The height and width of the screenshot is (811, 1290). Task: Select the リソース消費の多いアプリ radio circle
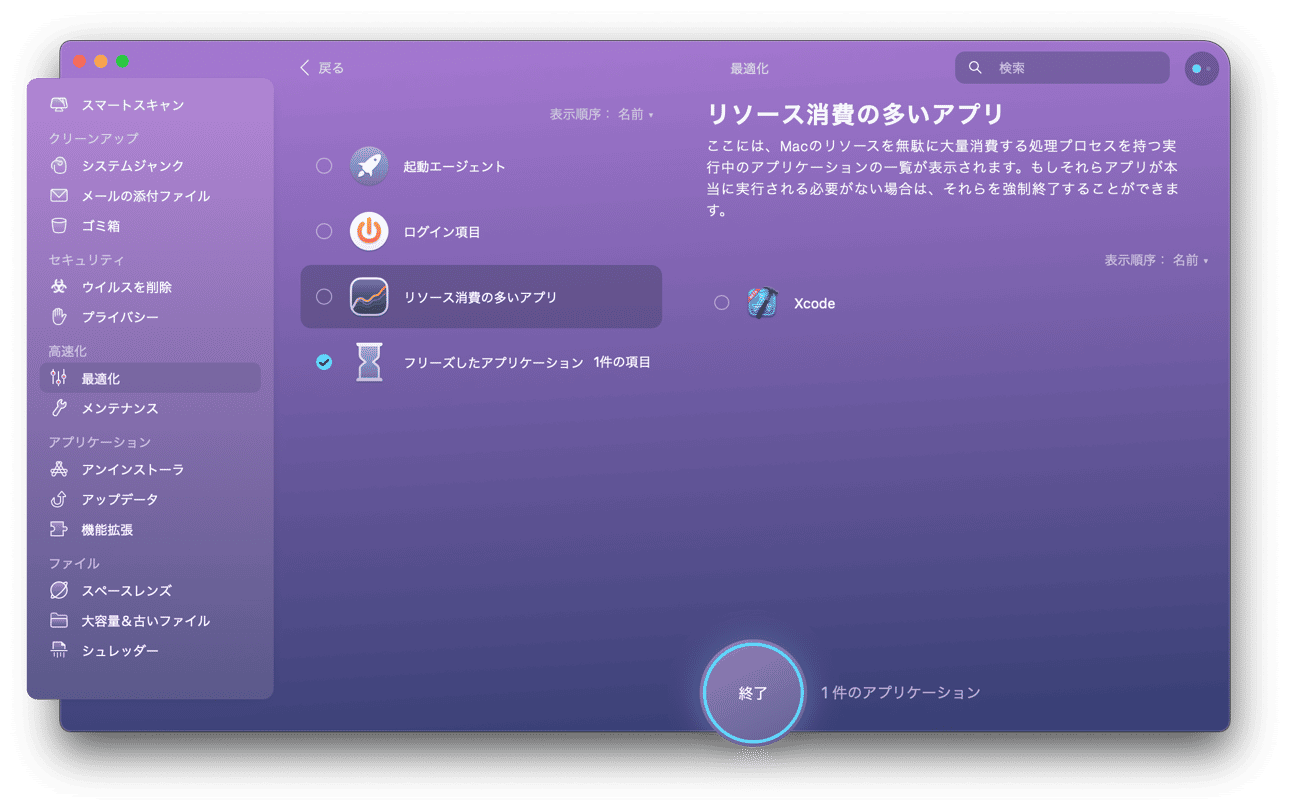[324, 297]
